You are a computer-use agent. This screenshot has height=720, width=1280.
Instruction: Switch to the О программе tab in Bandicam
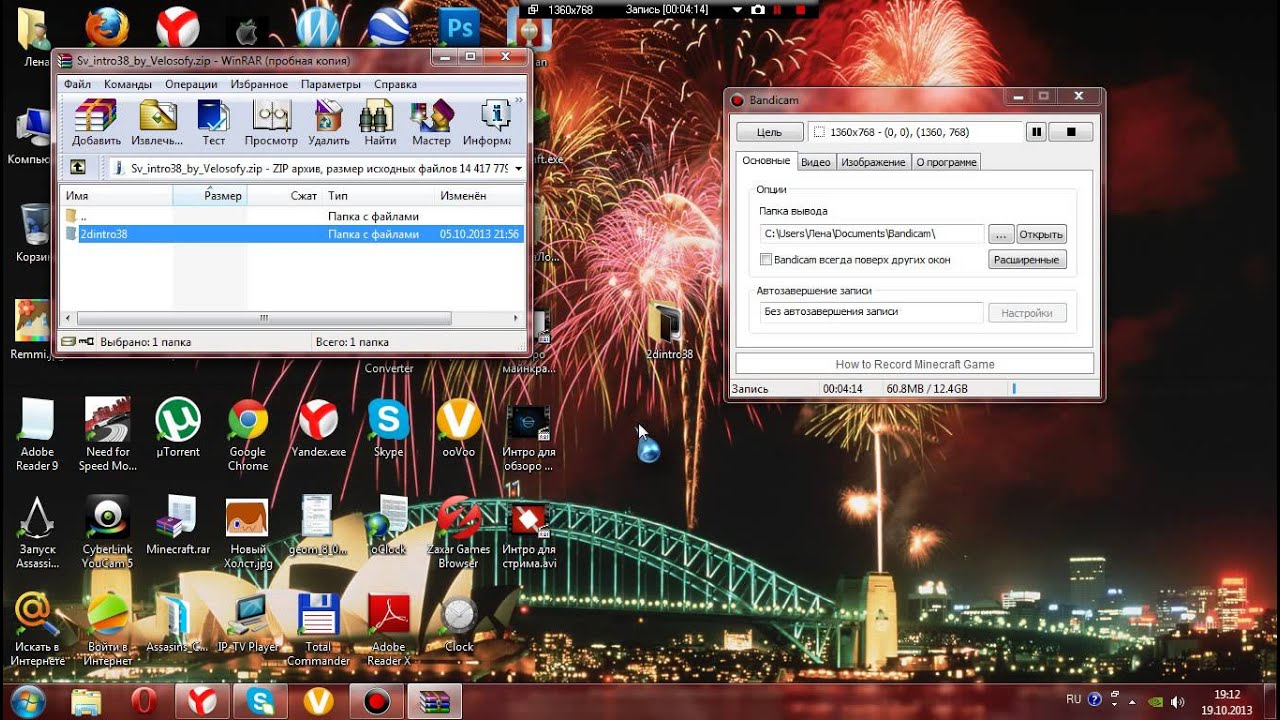point(946,162)
